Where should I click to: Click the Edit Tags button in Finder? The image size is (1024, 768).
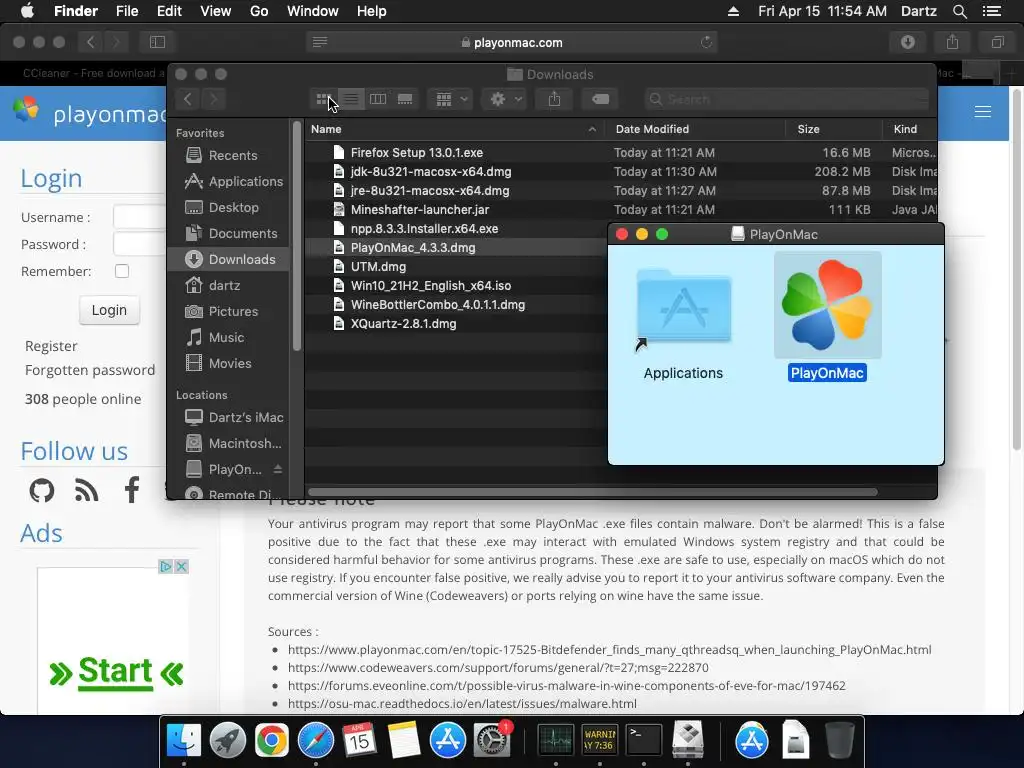601,99
